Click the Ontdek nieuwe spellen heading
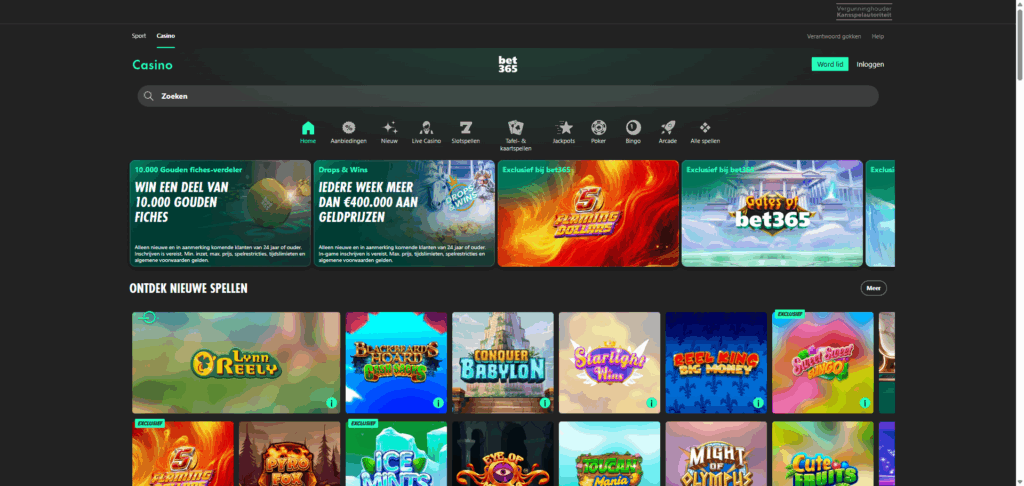The width and height of the screenshot is (1024, 486). pyautogui.click(x=188, y=288)
